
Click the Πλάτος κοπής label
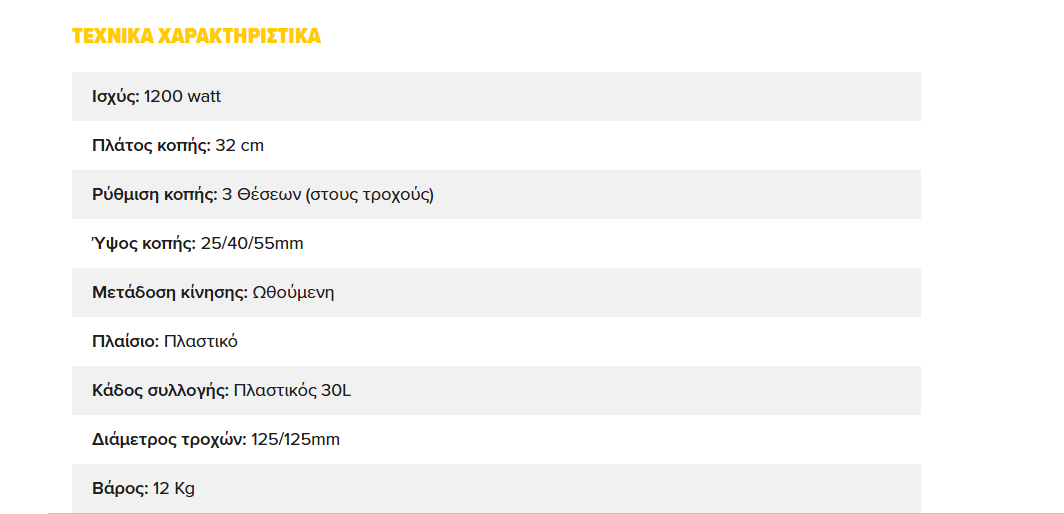(x=151, y=146)
